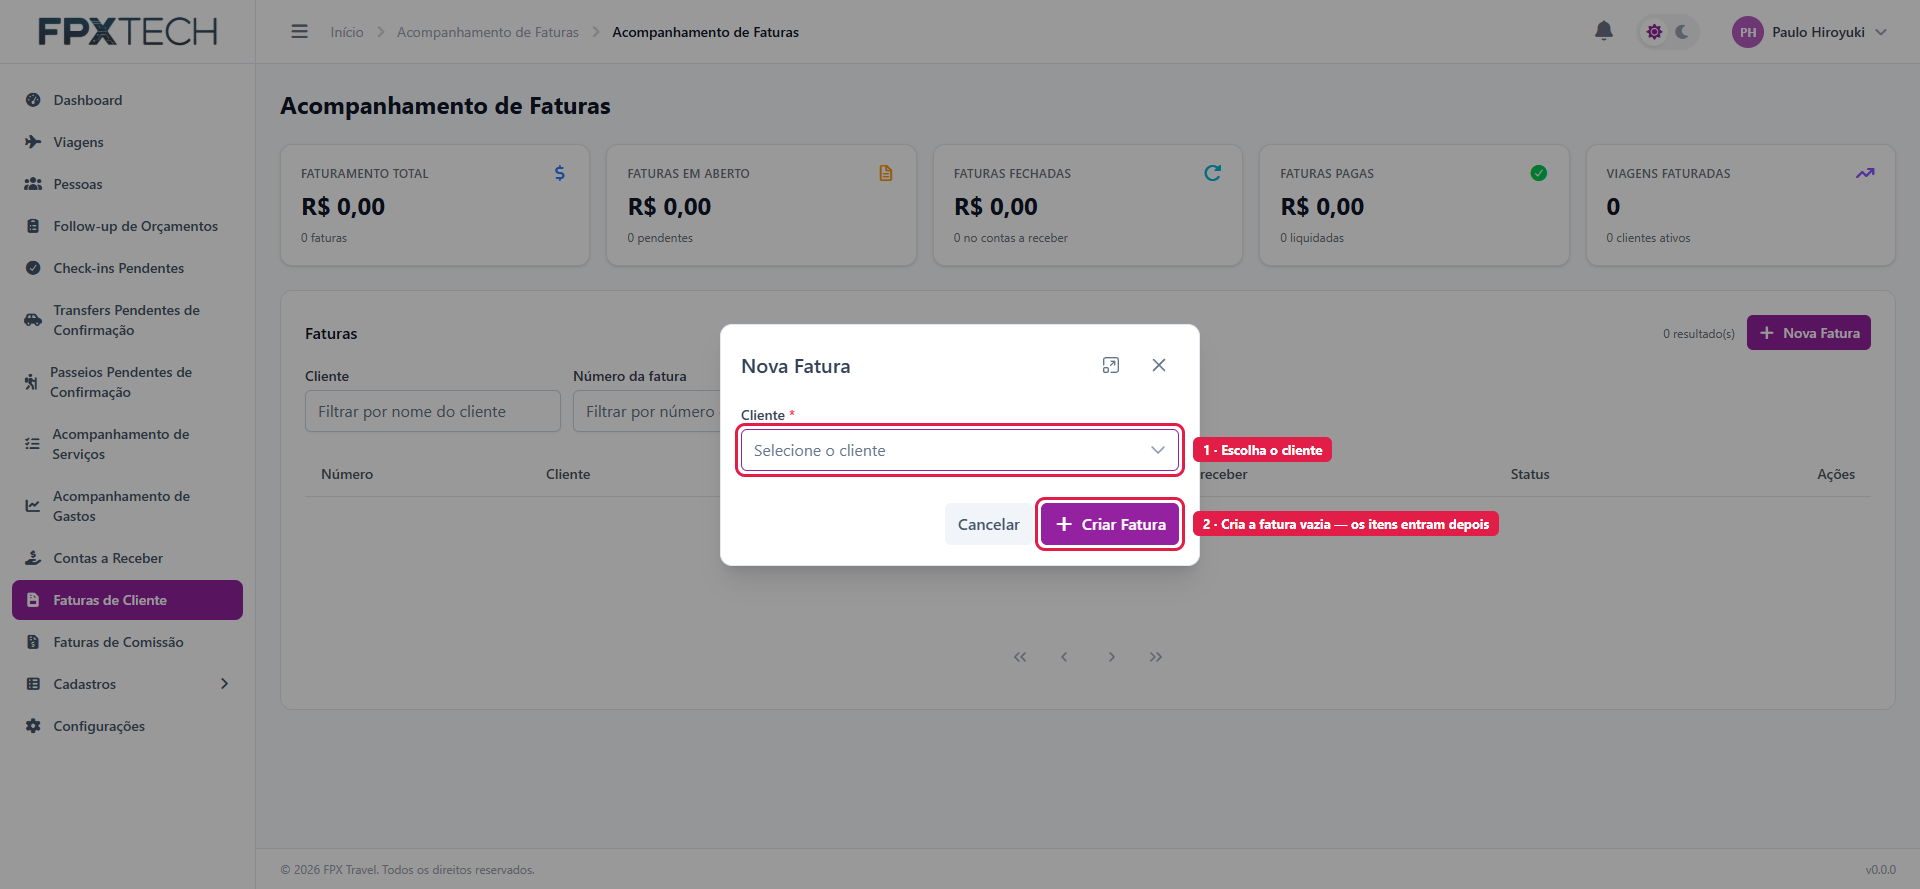Go to next page of Faturas table
Viewport: 1920px width, 889px height.
(x=1112, y=657)
